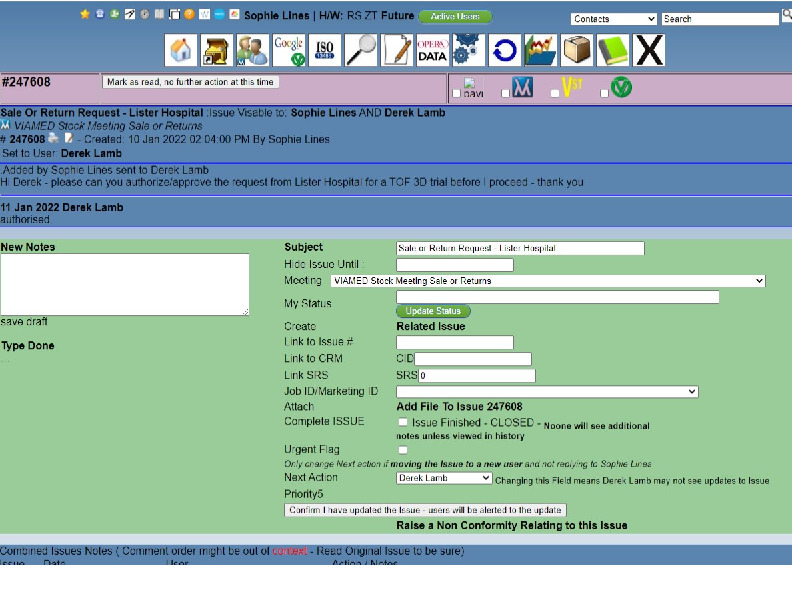This screenshot has height=612, width=792.
Task: Enable the Urgent Flag checkbox
Action: 403,450
